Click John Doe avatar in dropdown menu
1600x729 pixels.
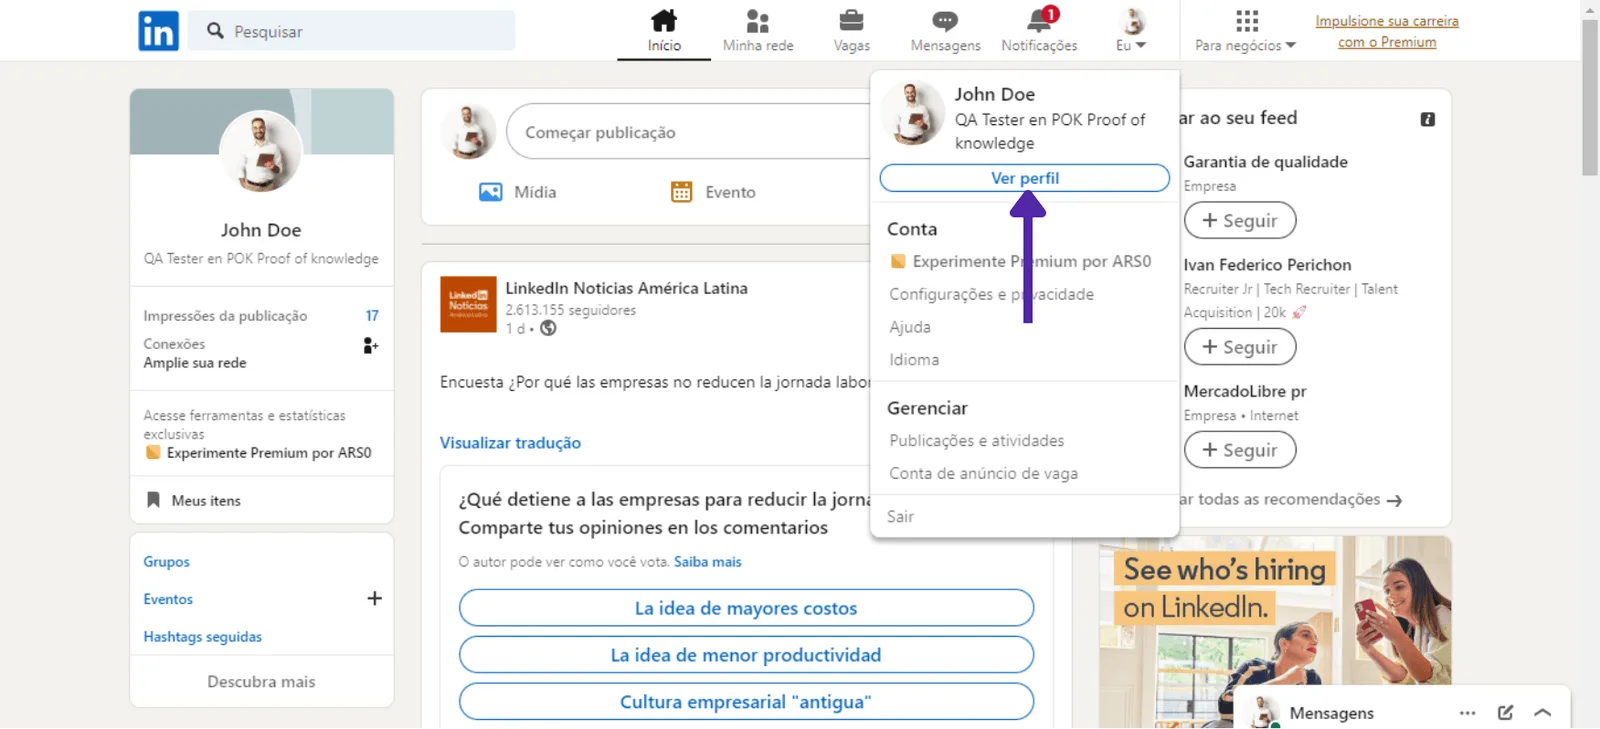tap(912, 113)
